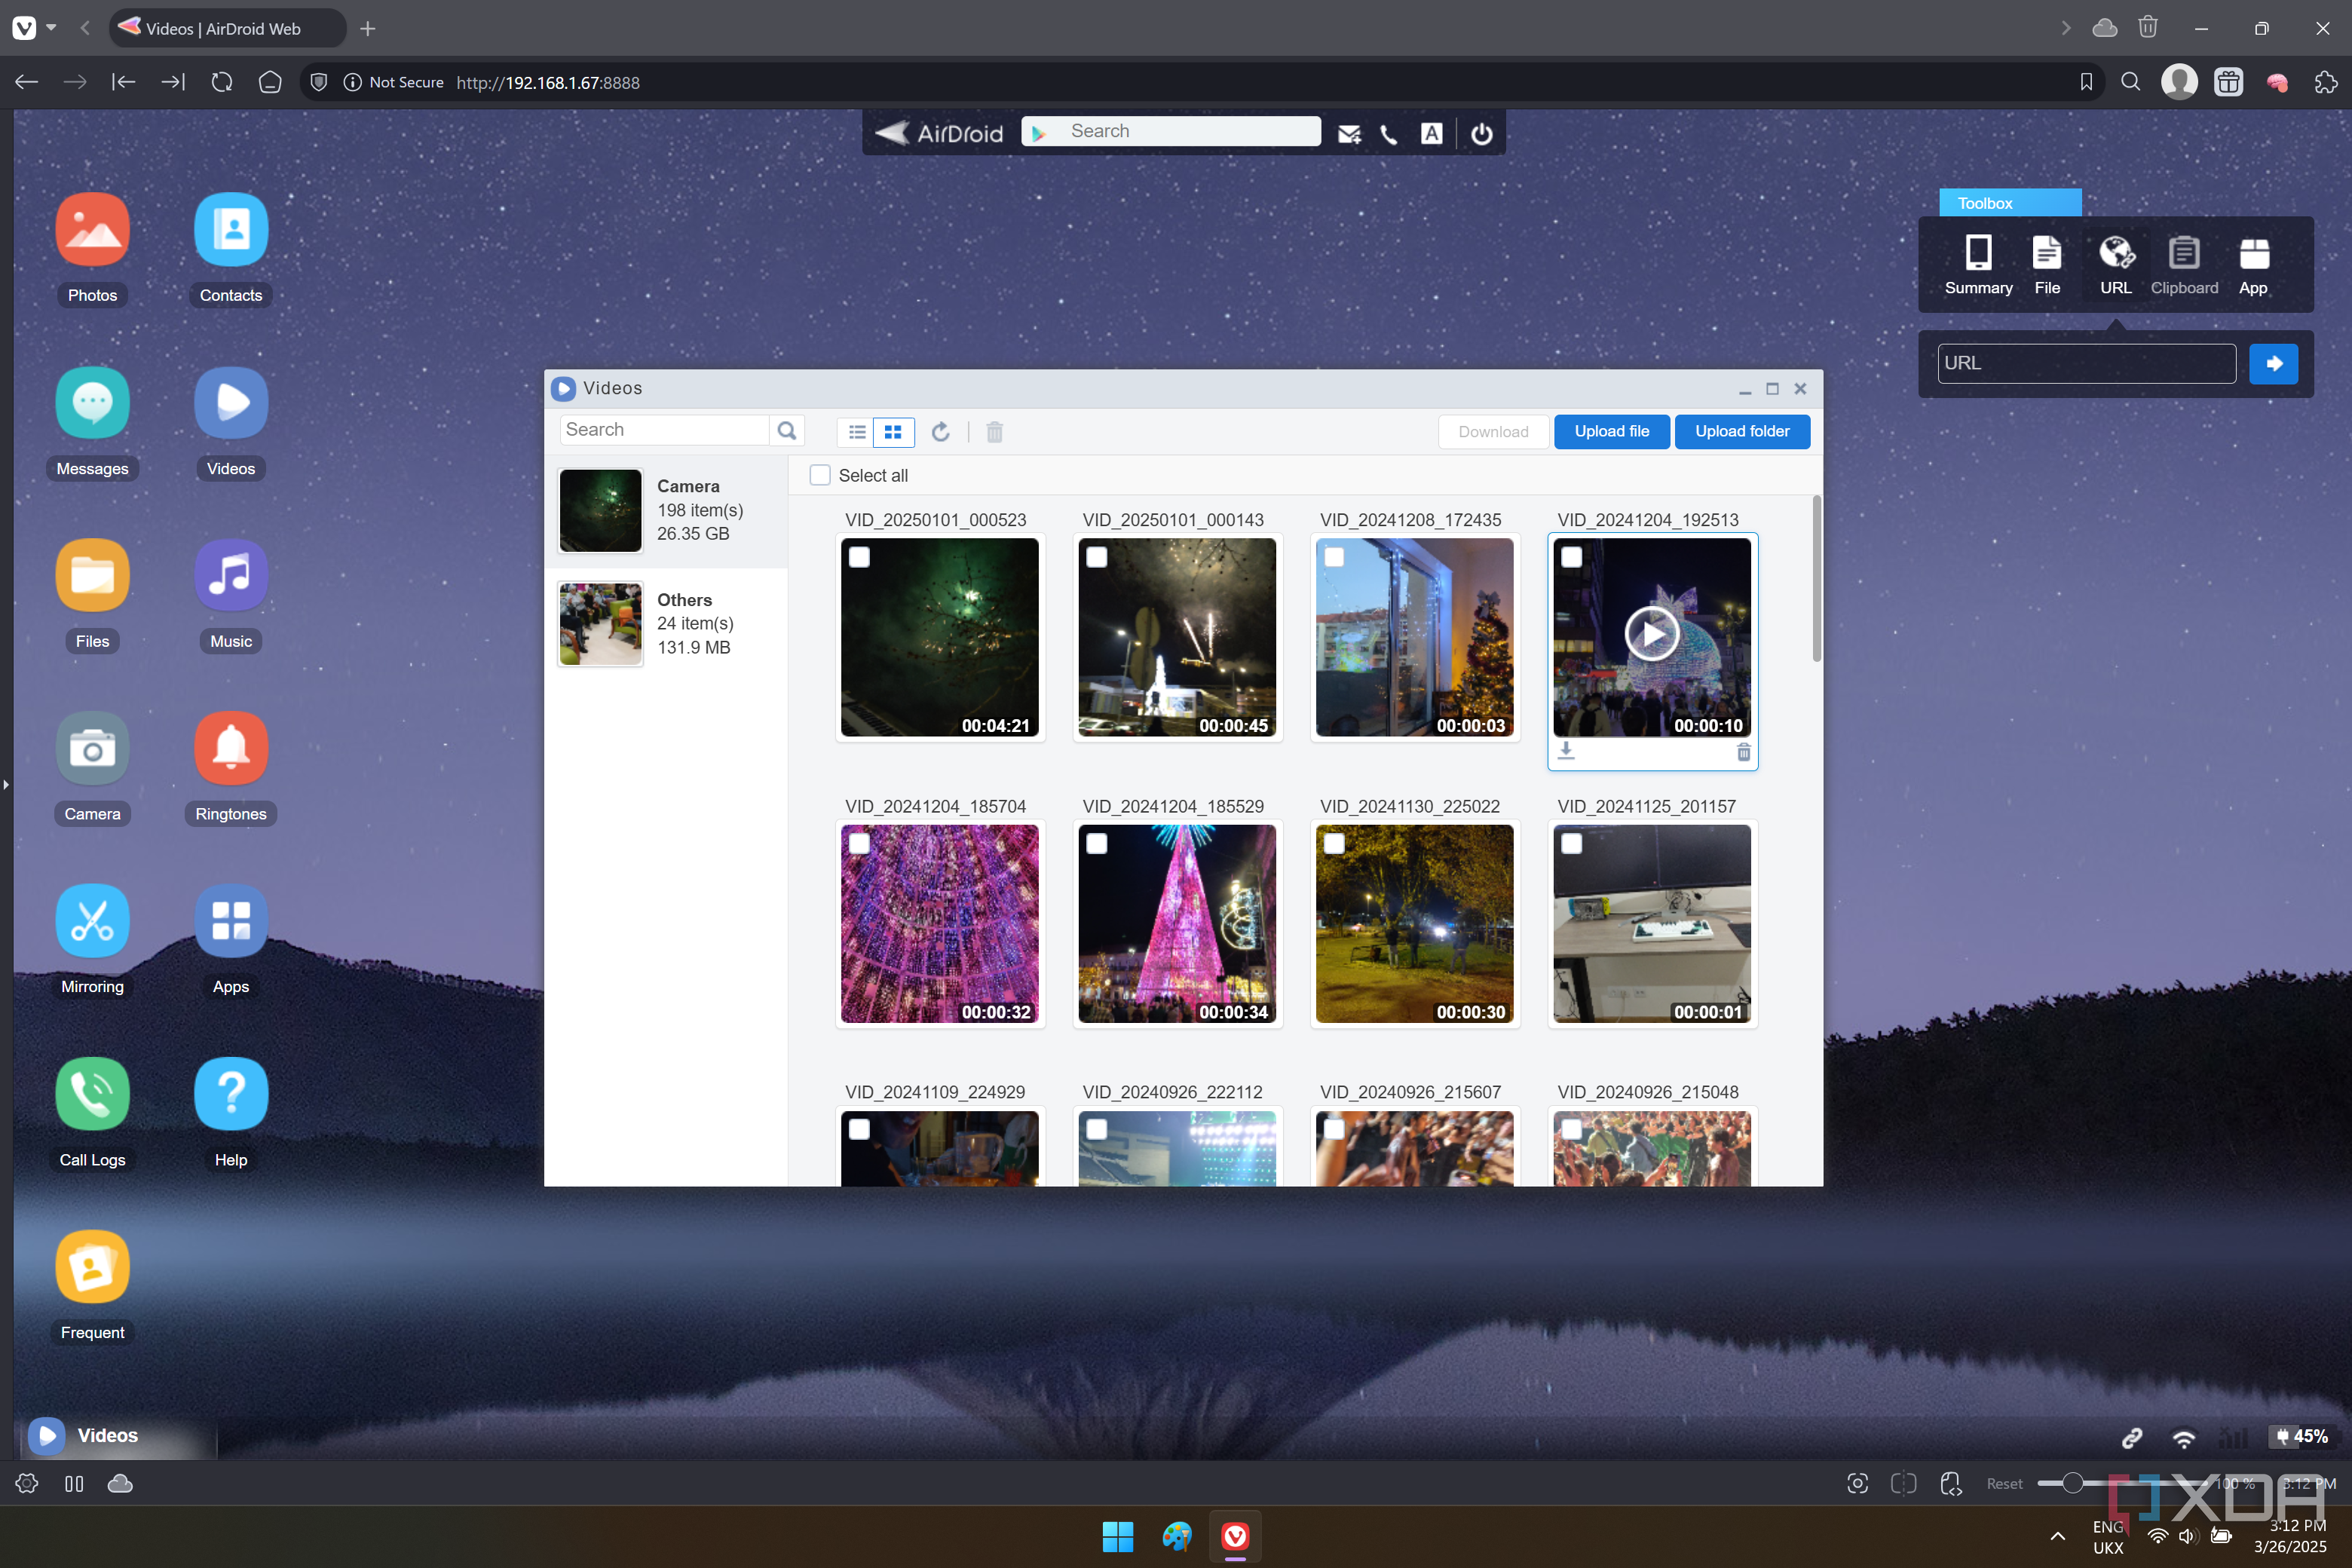Open the Ringtones desktop icon

(x=231, y=749)
